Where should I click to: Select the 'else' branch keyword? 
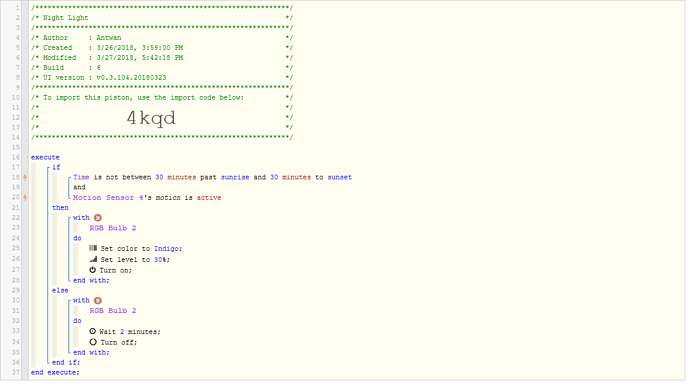click(60, 290)
